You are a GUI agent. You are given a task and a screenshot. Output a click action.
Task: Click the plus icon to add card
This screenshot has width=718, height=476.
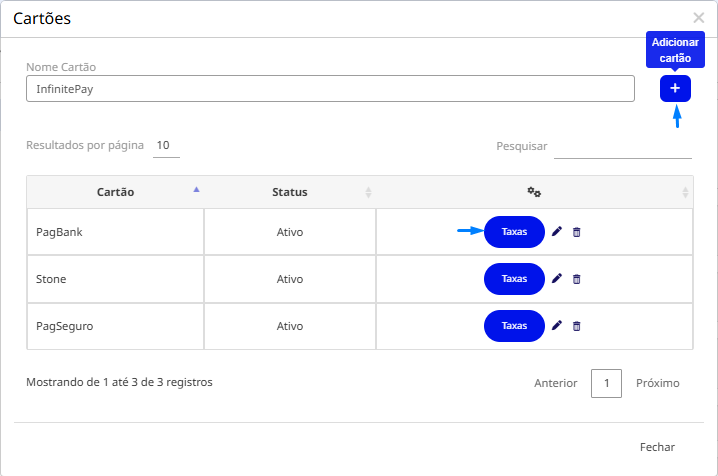[675, 89]
